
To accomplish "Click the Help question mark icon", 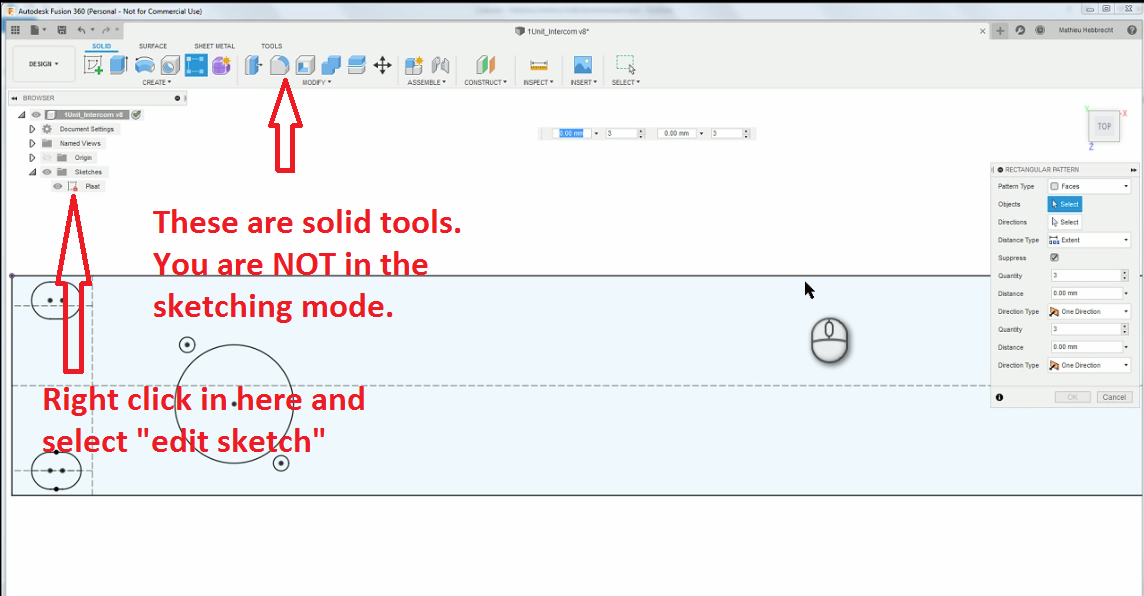I will 1133,31.
